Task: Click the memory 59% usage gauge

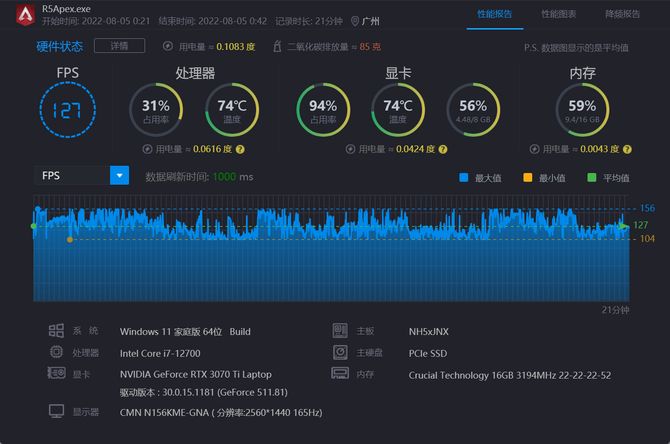Action: point(582,110)
